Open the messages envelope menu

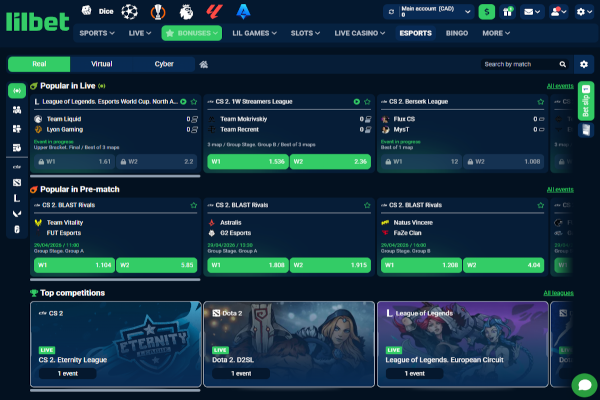tap(532, 12)
